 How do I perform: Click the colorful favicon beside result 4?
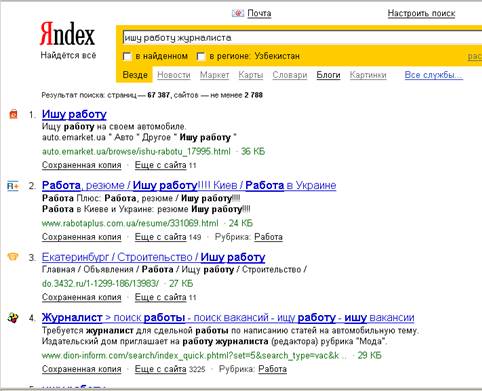click(13, 318)
